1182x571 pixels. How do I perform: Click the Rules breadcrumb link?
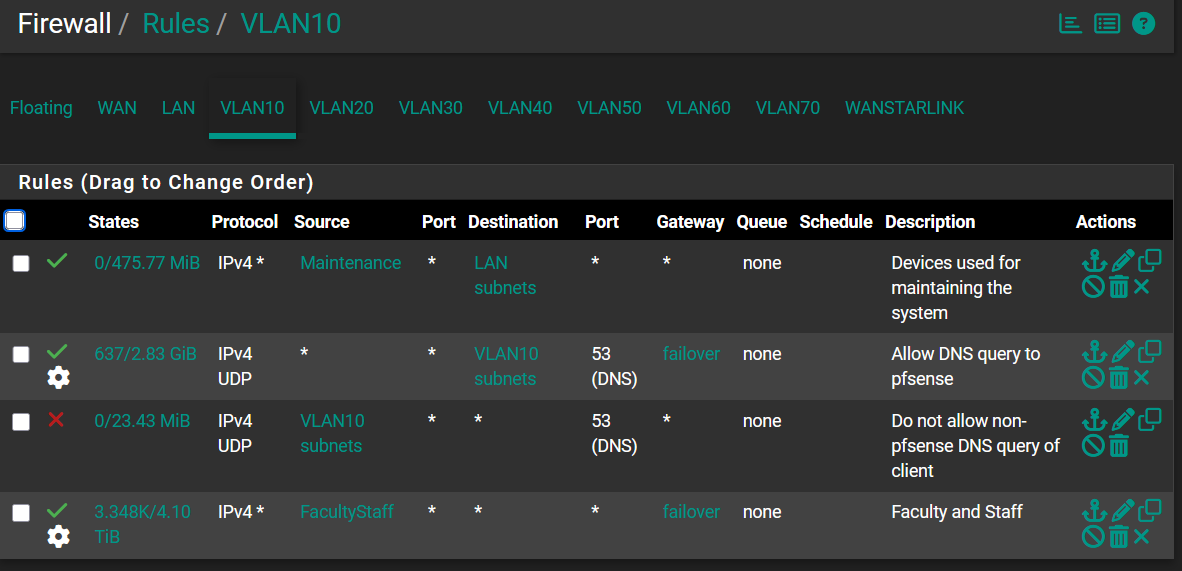coord(176,23)
